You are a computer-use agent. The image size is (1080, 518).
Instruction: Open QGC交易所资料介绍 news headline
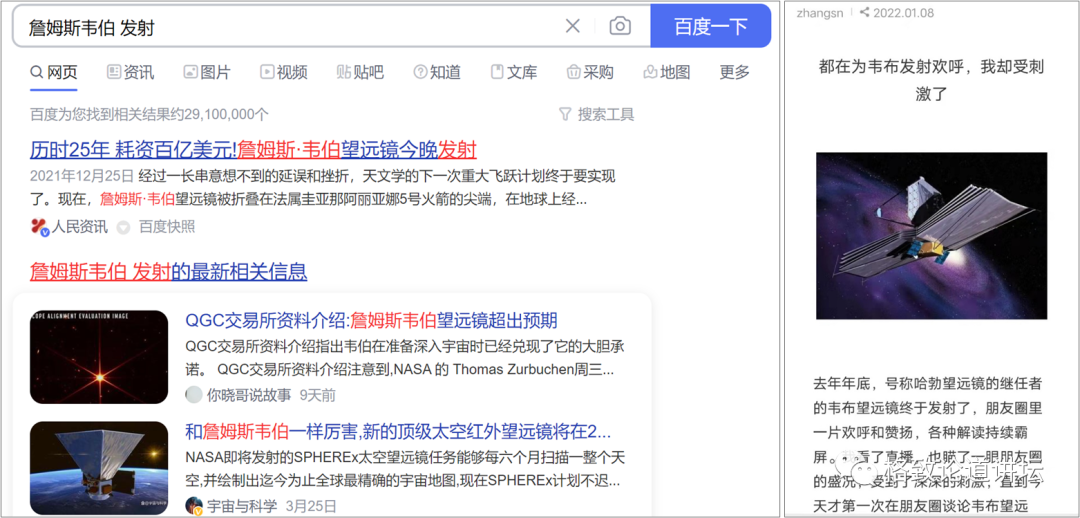pyautogui.click(x=371, y=321)
